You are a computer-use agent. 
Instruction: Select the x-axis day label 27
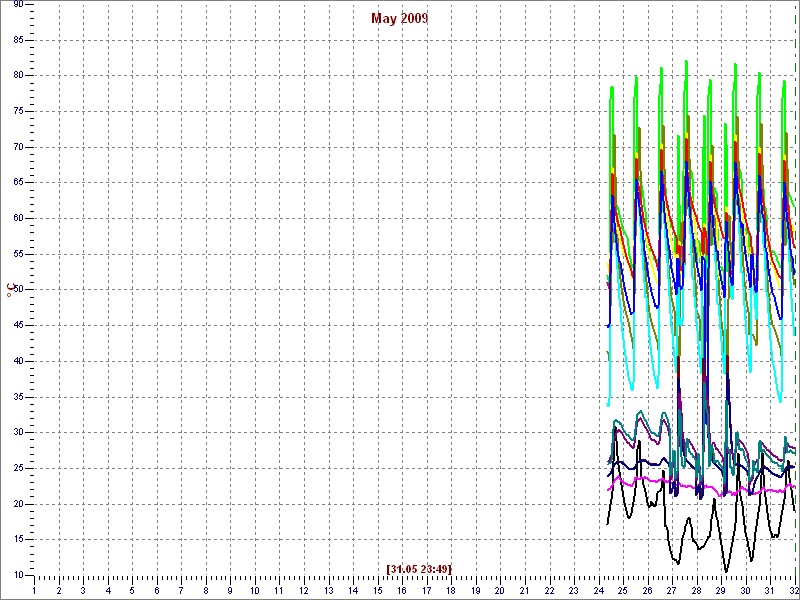pyautogui.click(x=671, y=591)
